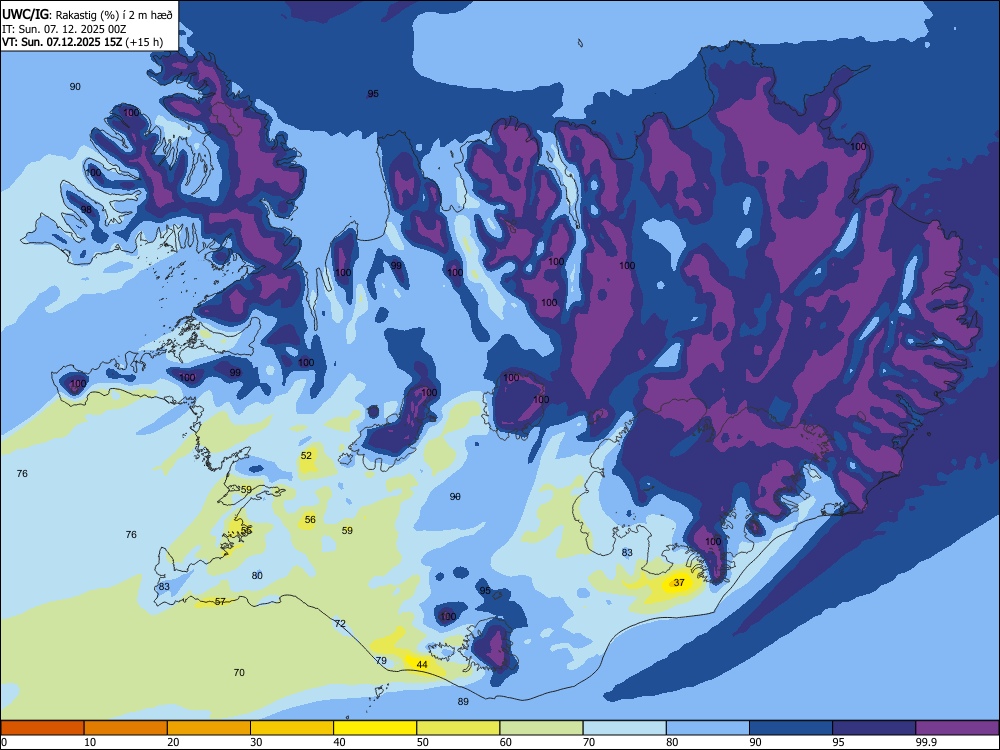Click the legend tick label '20'
This screenshot has width=1000, height=750.
173,742
